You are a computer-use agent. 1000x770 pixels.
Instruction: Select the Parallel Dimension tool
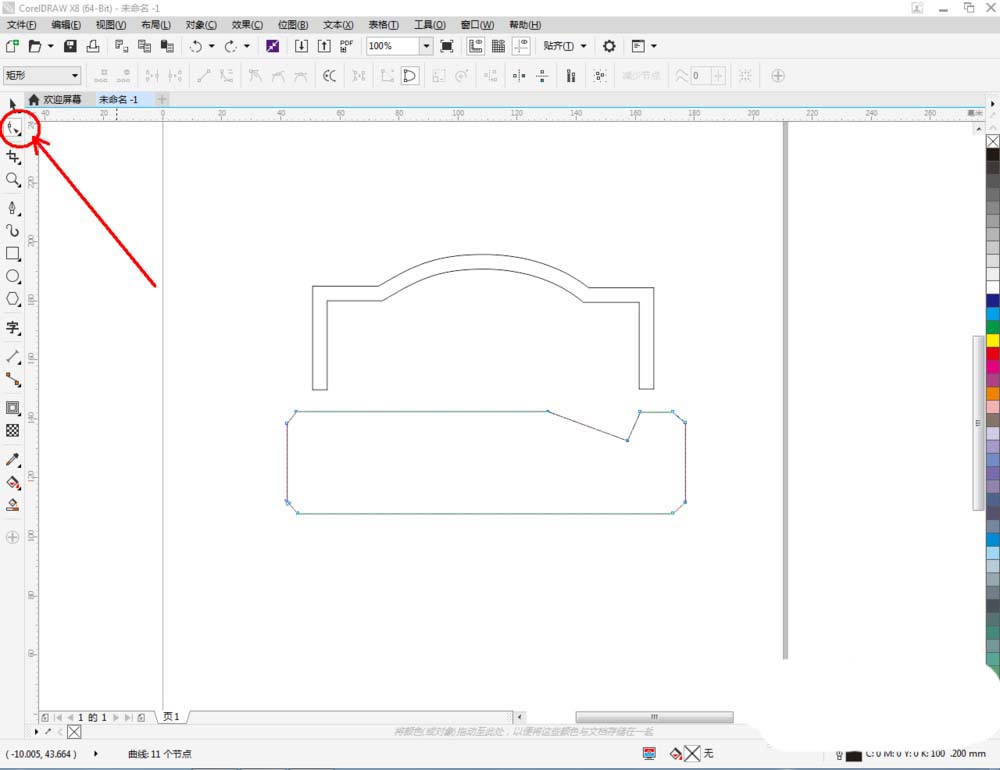point(13,357)
